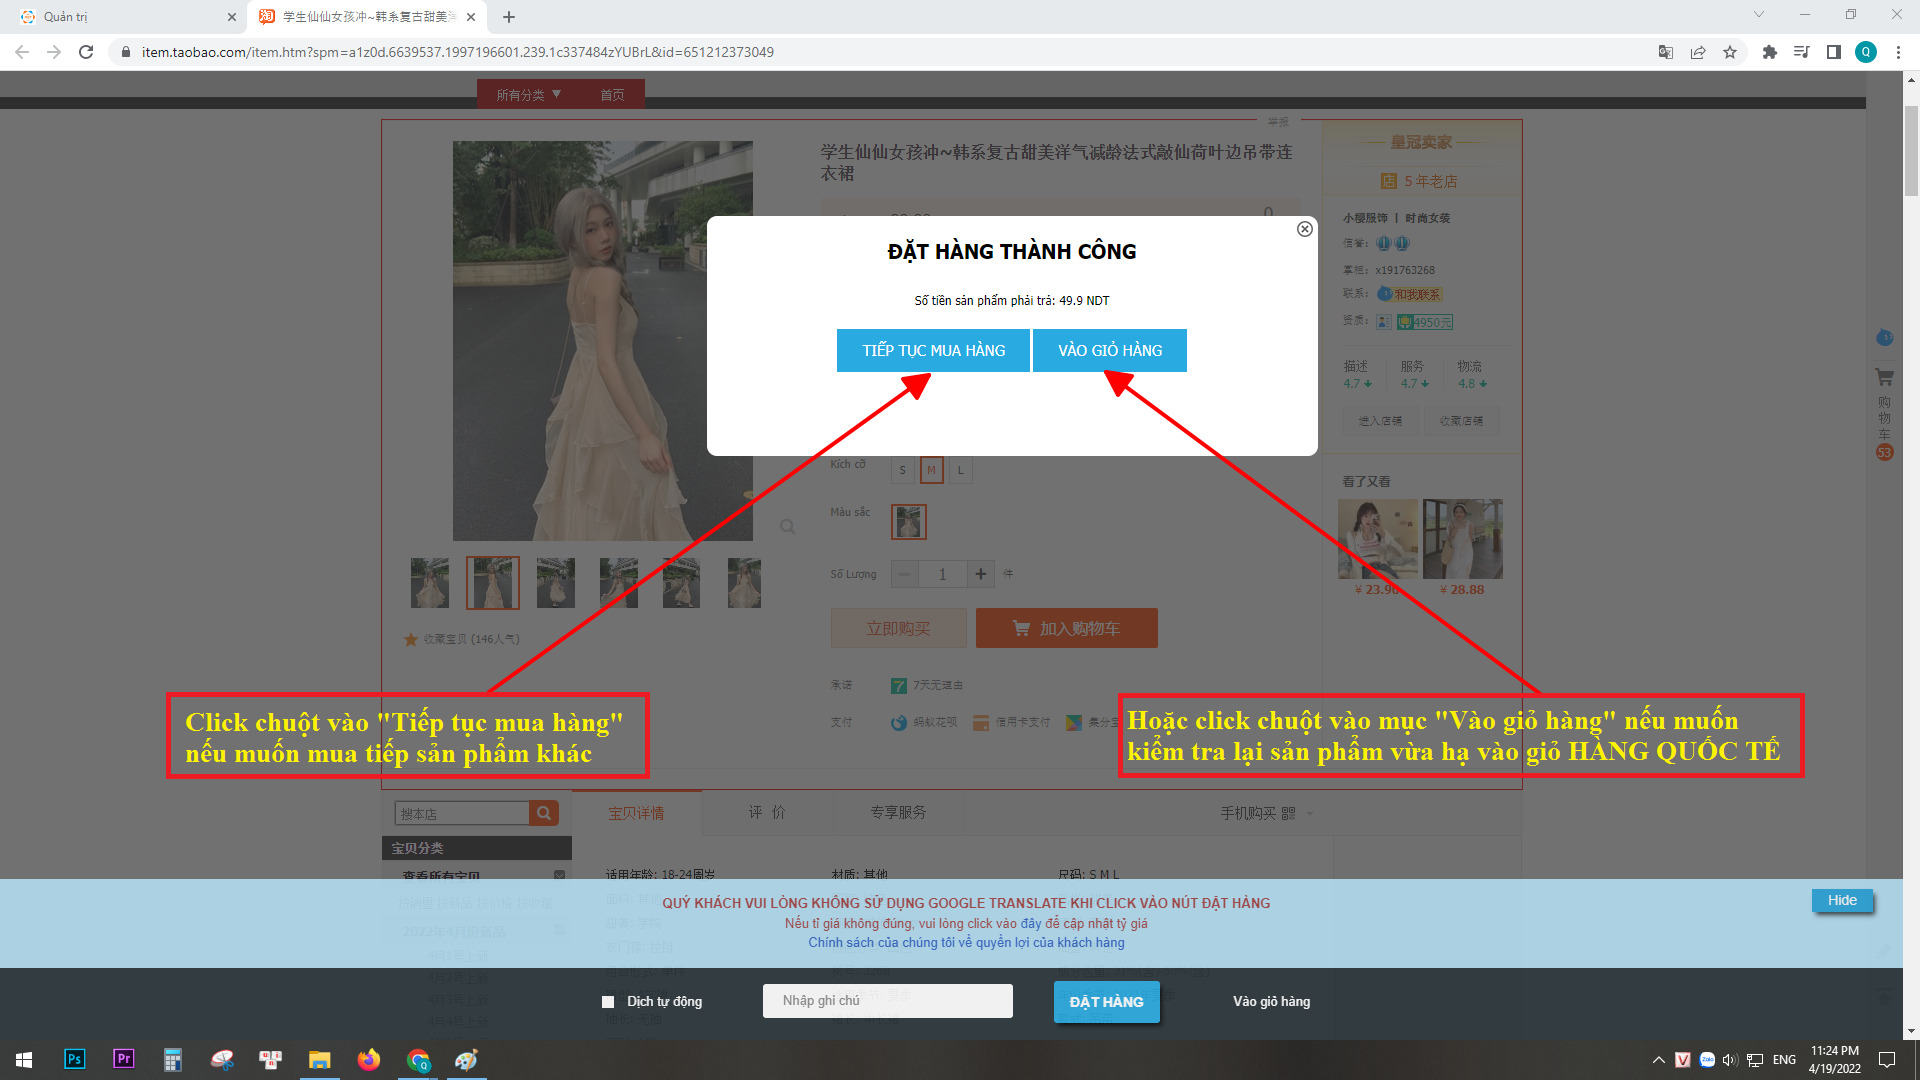Screen dimensions: 1920x1080
Task: Focus the 搜本店 shop search field
Action: click(x=462, y=813)
